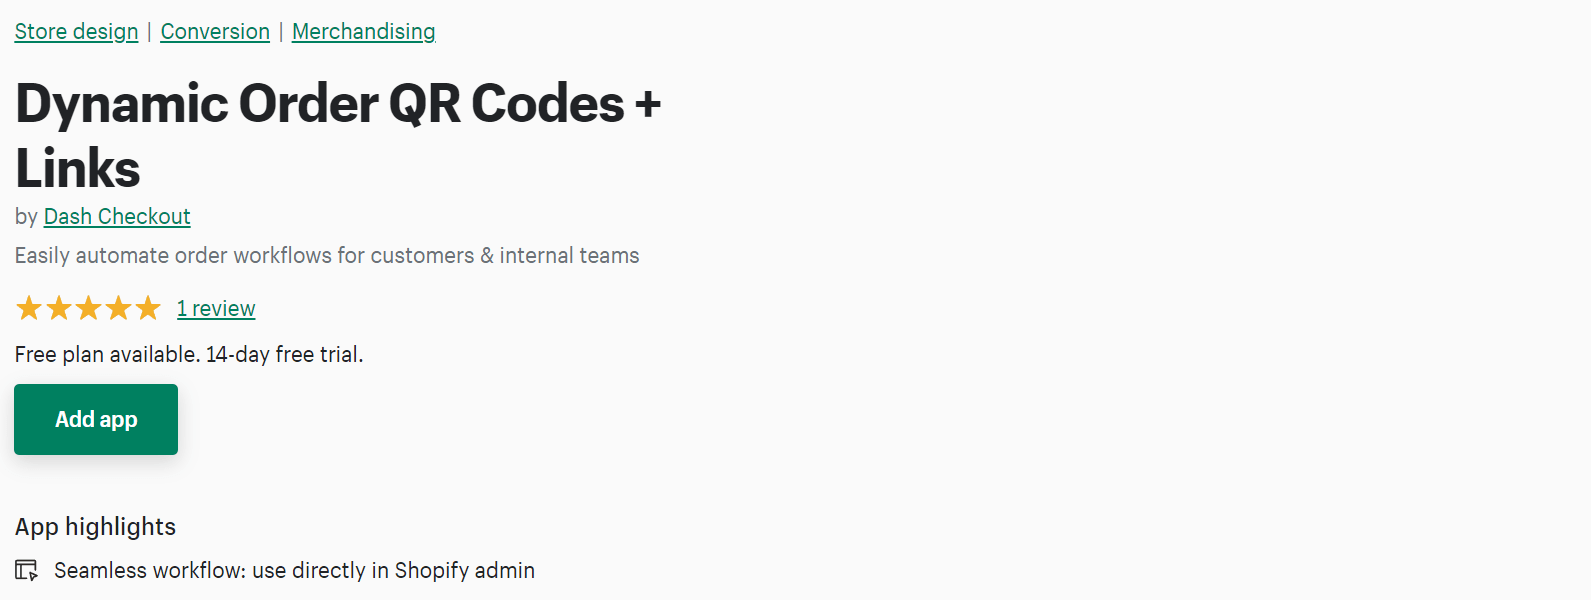Image resolution: width=1591 pixels, height=600 pixels.
Task: Select the fifth rating star
Action: pos(148,308)
